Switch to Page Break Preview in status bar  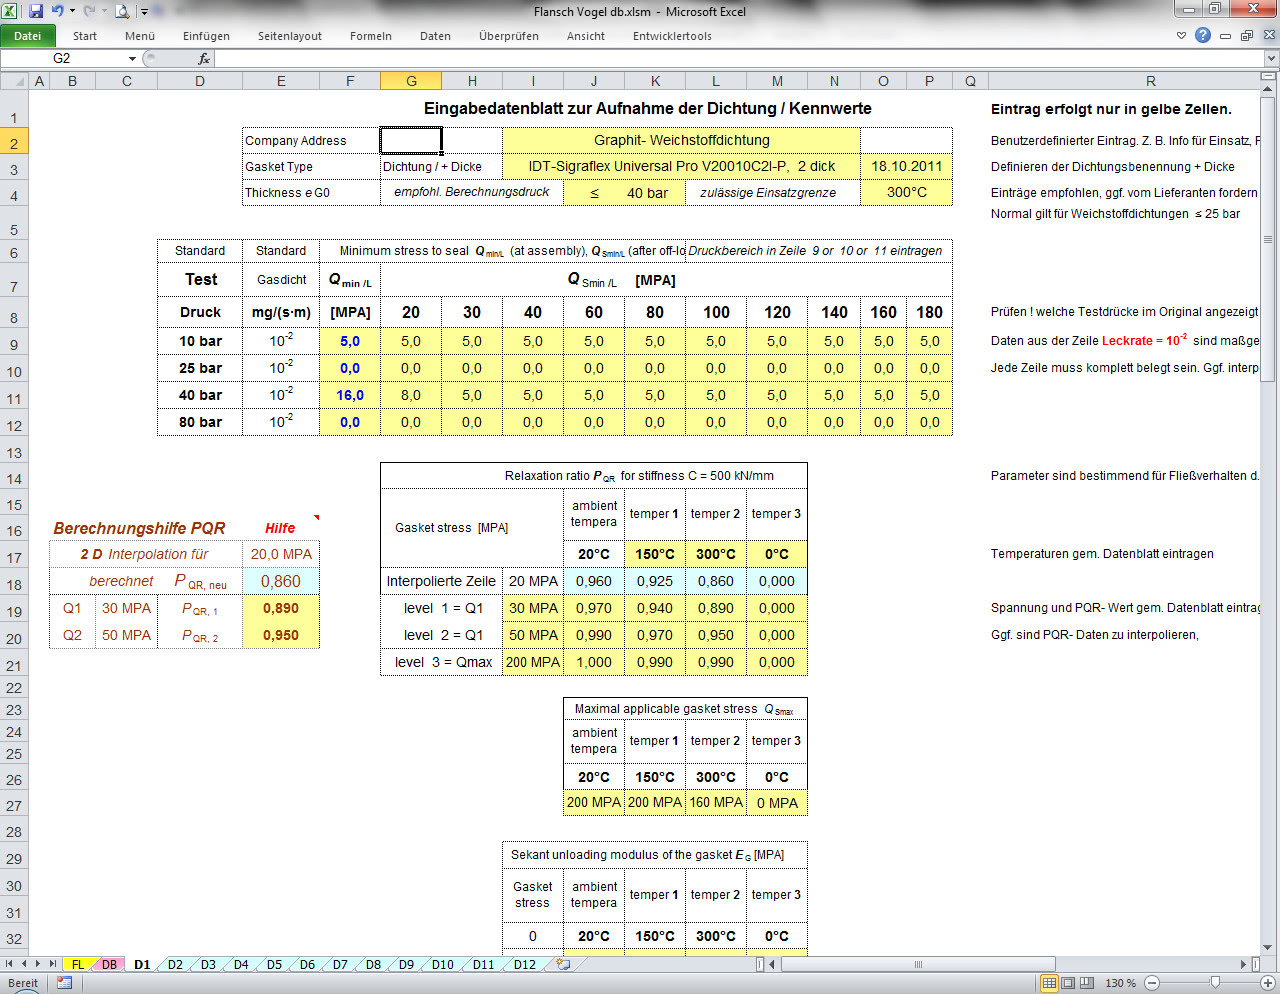pyautogui.click(x=1086, y=983)
